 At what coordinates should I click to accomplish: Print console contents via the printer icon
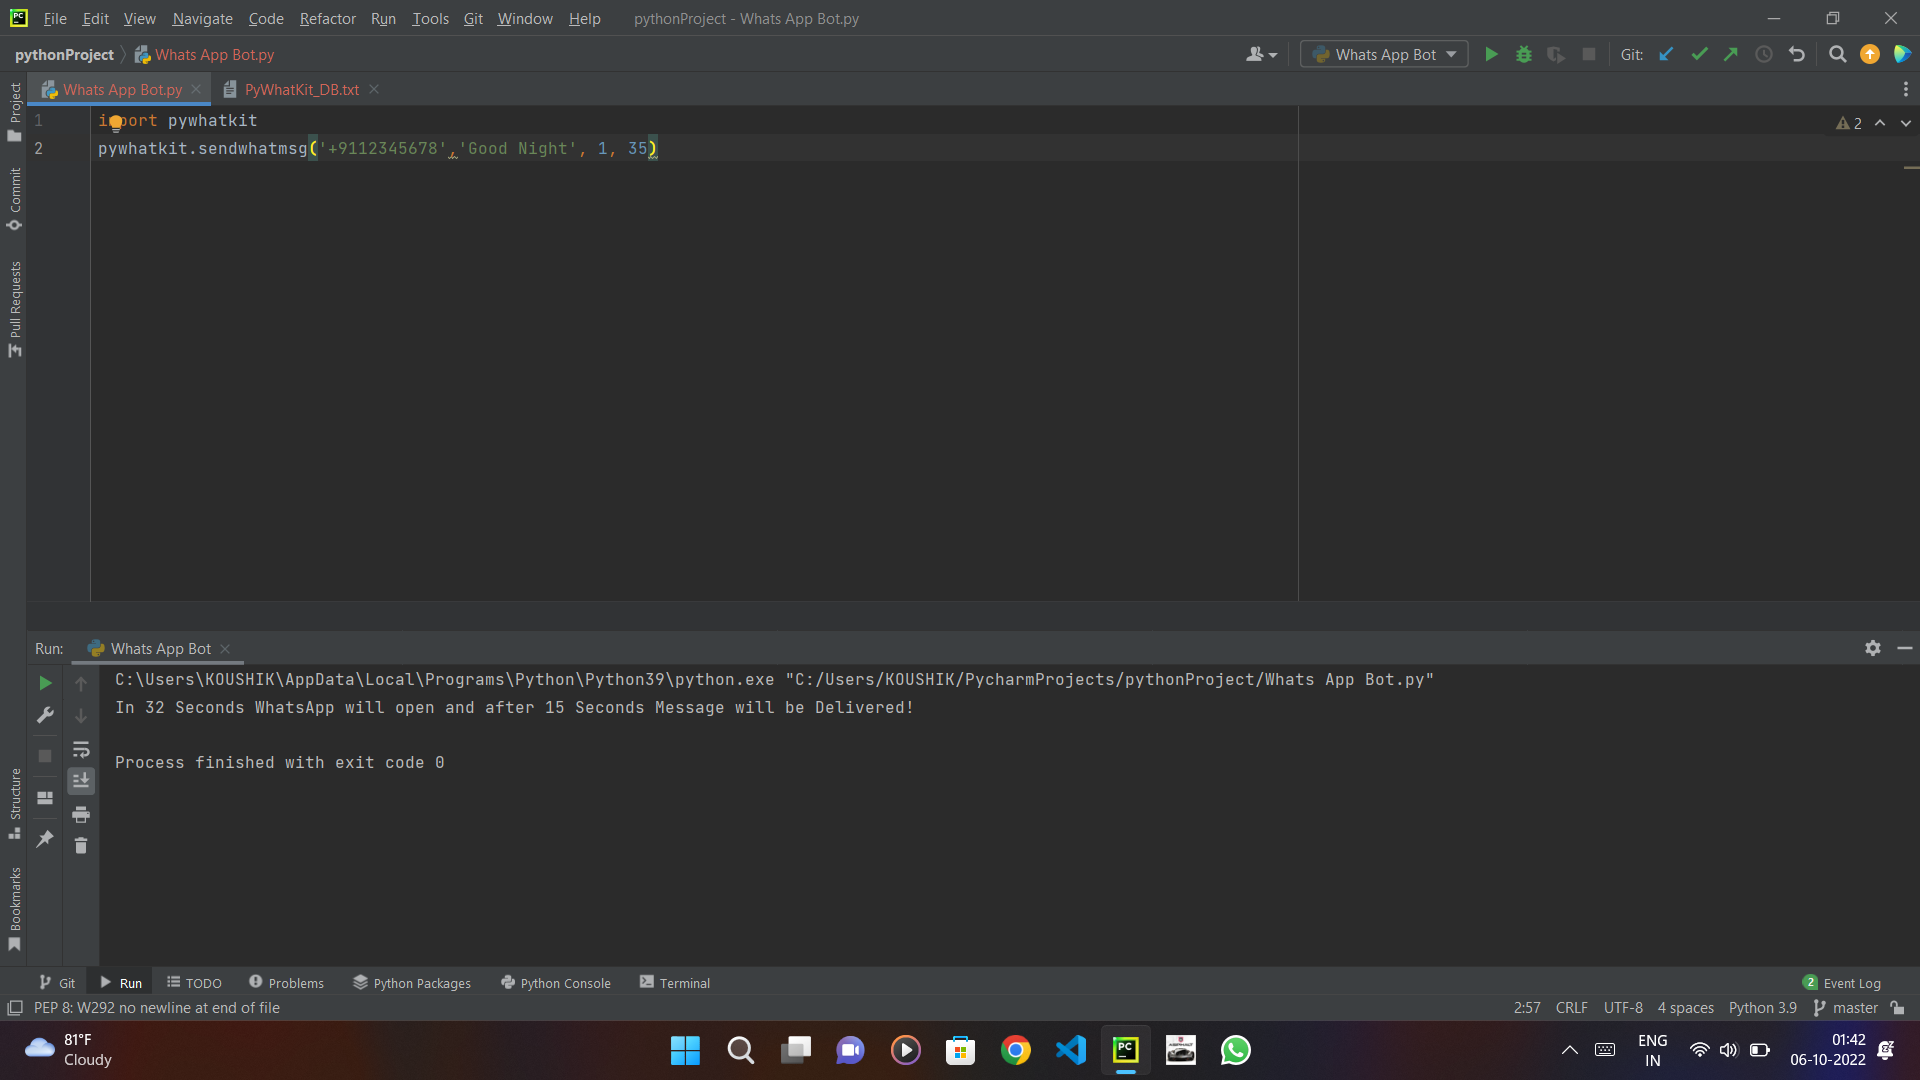[81, 815]
